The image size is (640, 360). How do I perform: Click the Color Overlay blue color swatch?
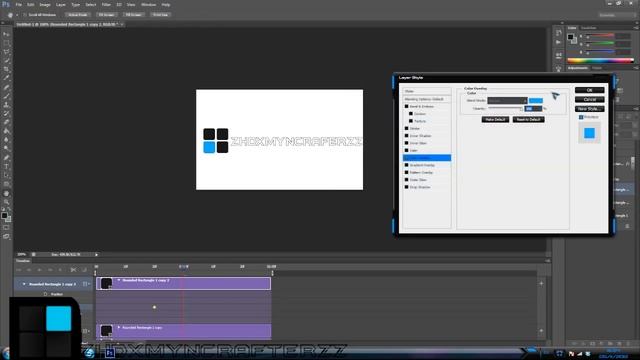[x=536, y=100]
